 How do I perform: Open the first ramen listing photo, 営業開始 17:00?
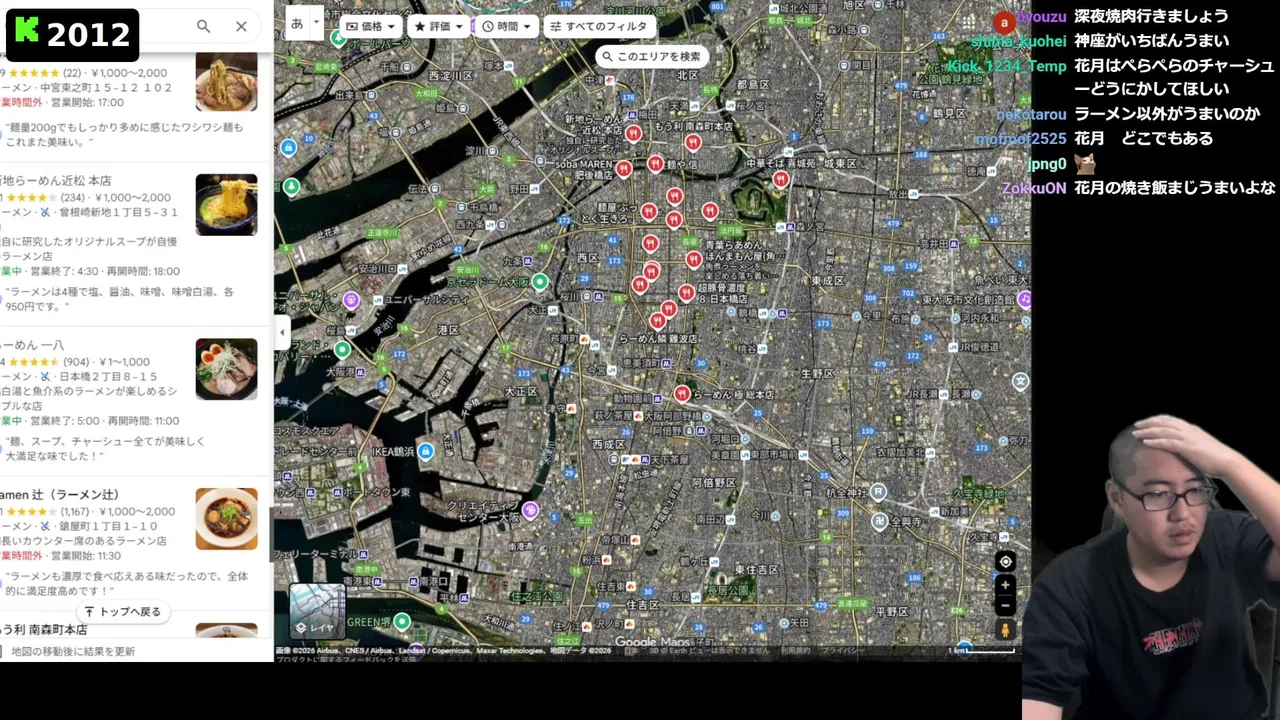(226, 81)
